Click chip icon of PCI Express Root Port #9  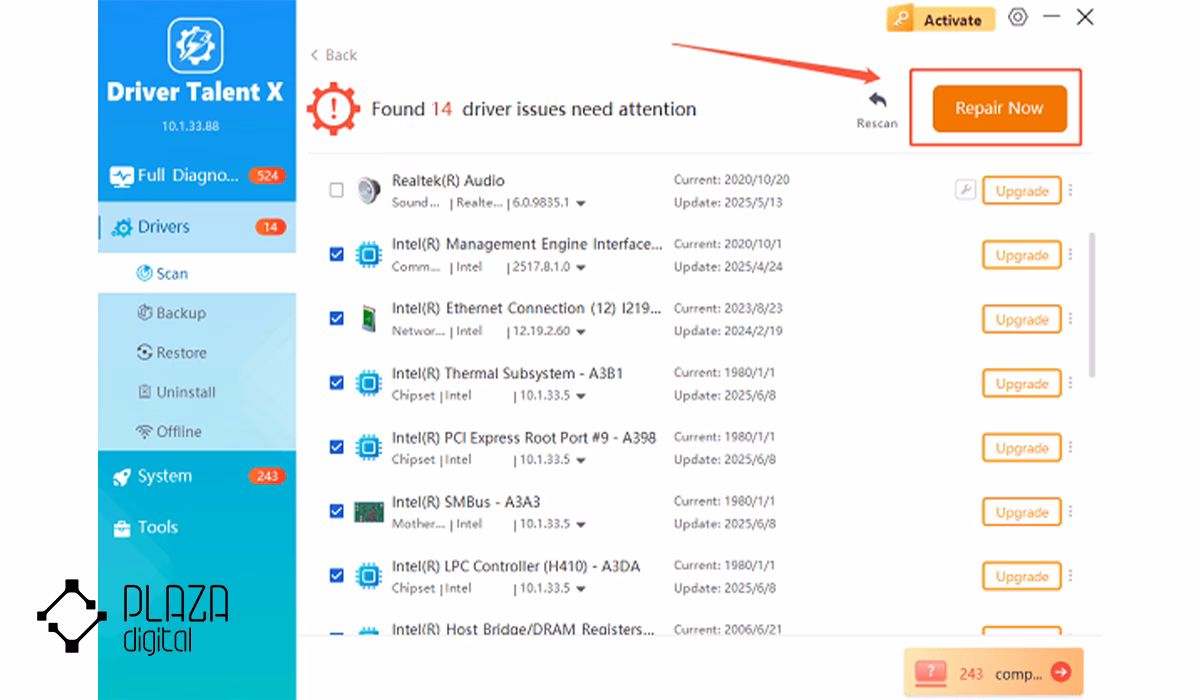tap(369, 447)
